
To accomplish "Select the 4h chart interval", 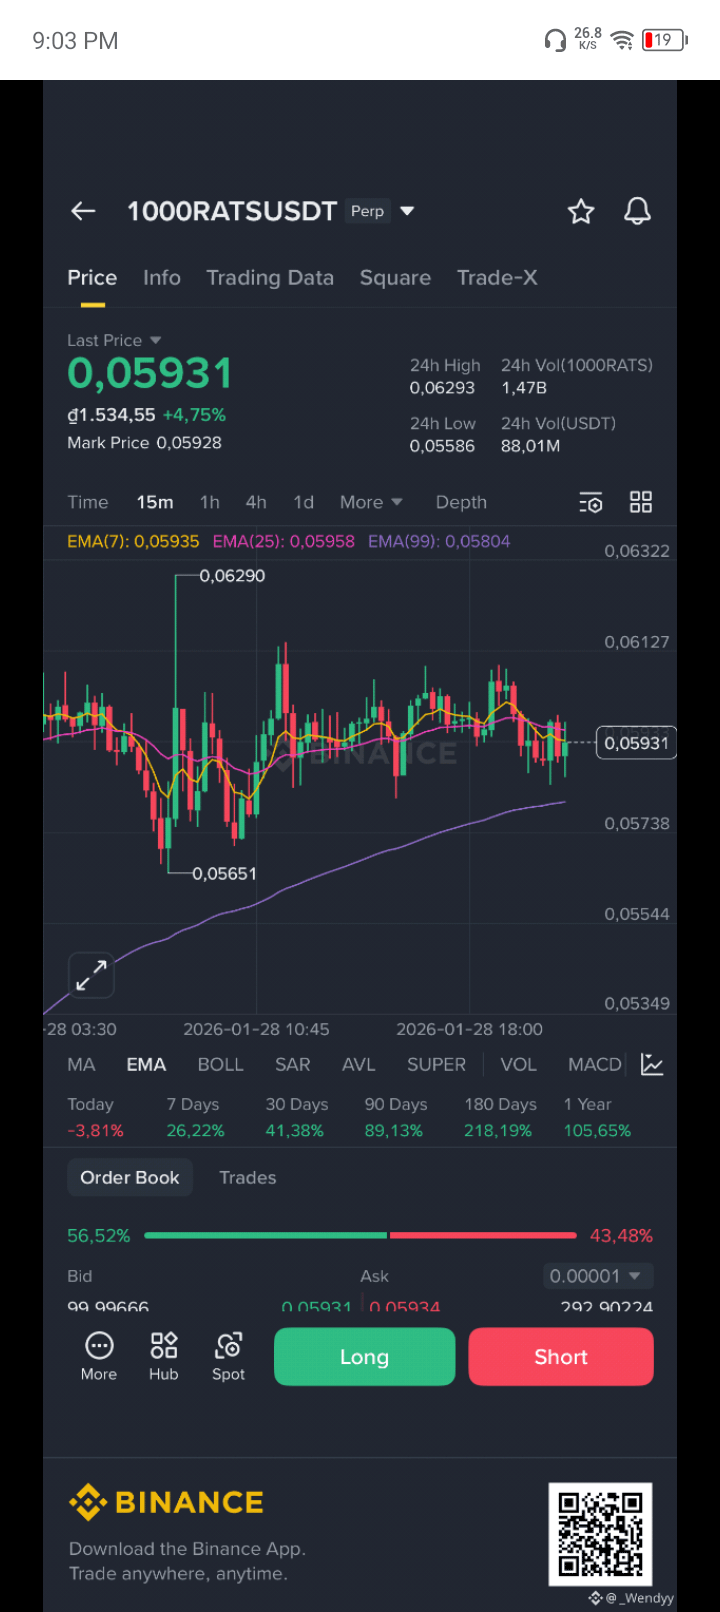I will tap(256, 502).
